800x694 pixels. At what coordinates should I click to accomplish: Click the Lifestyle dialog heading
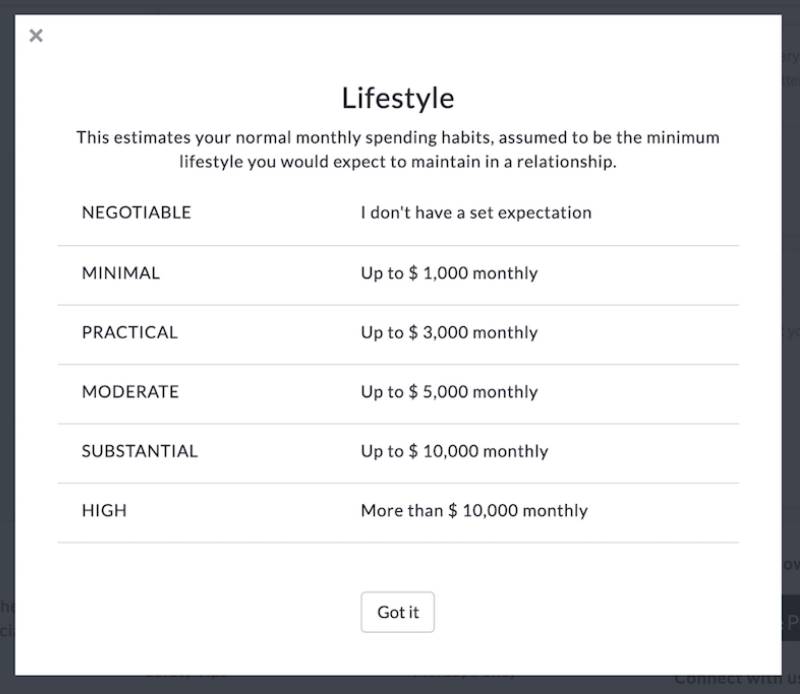pos(398,97)
